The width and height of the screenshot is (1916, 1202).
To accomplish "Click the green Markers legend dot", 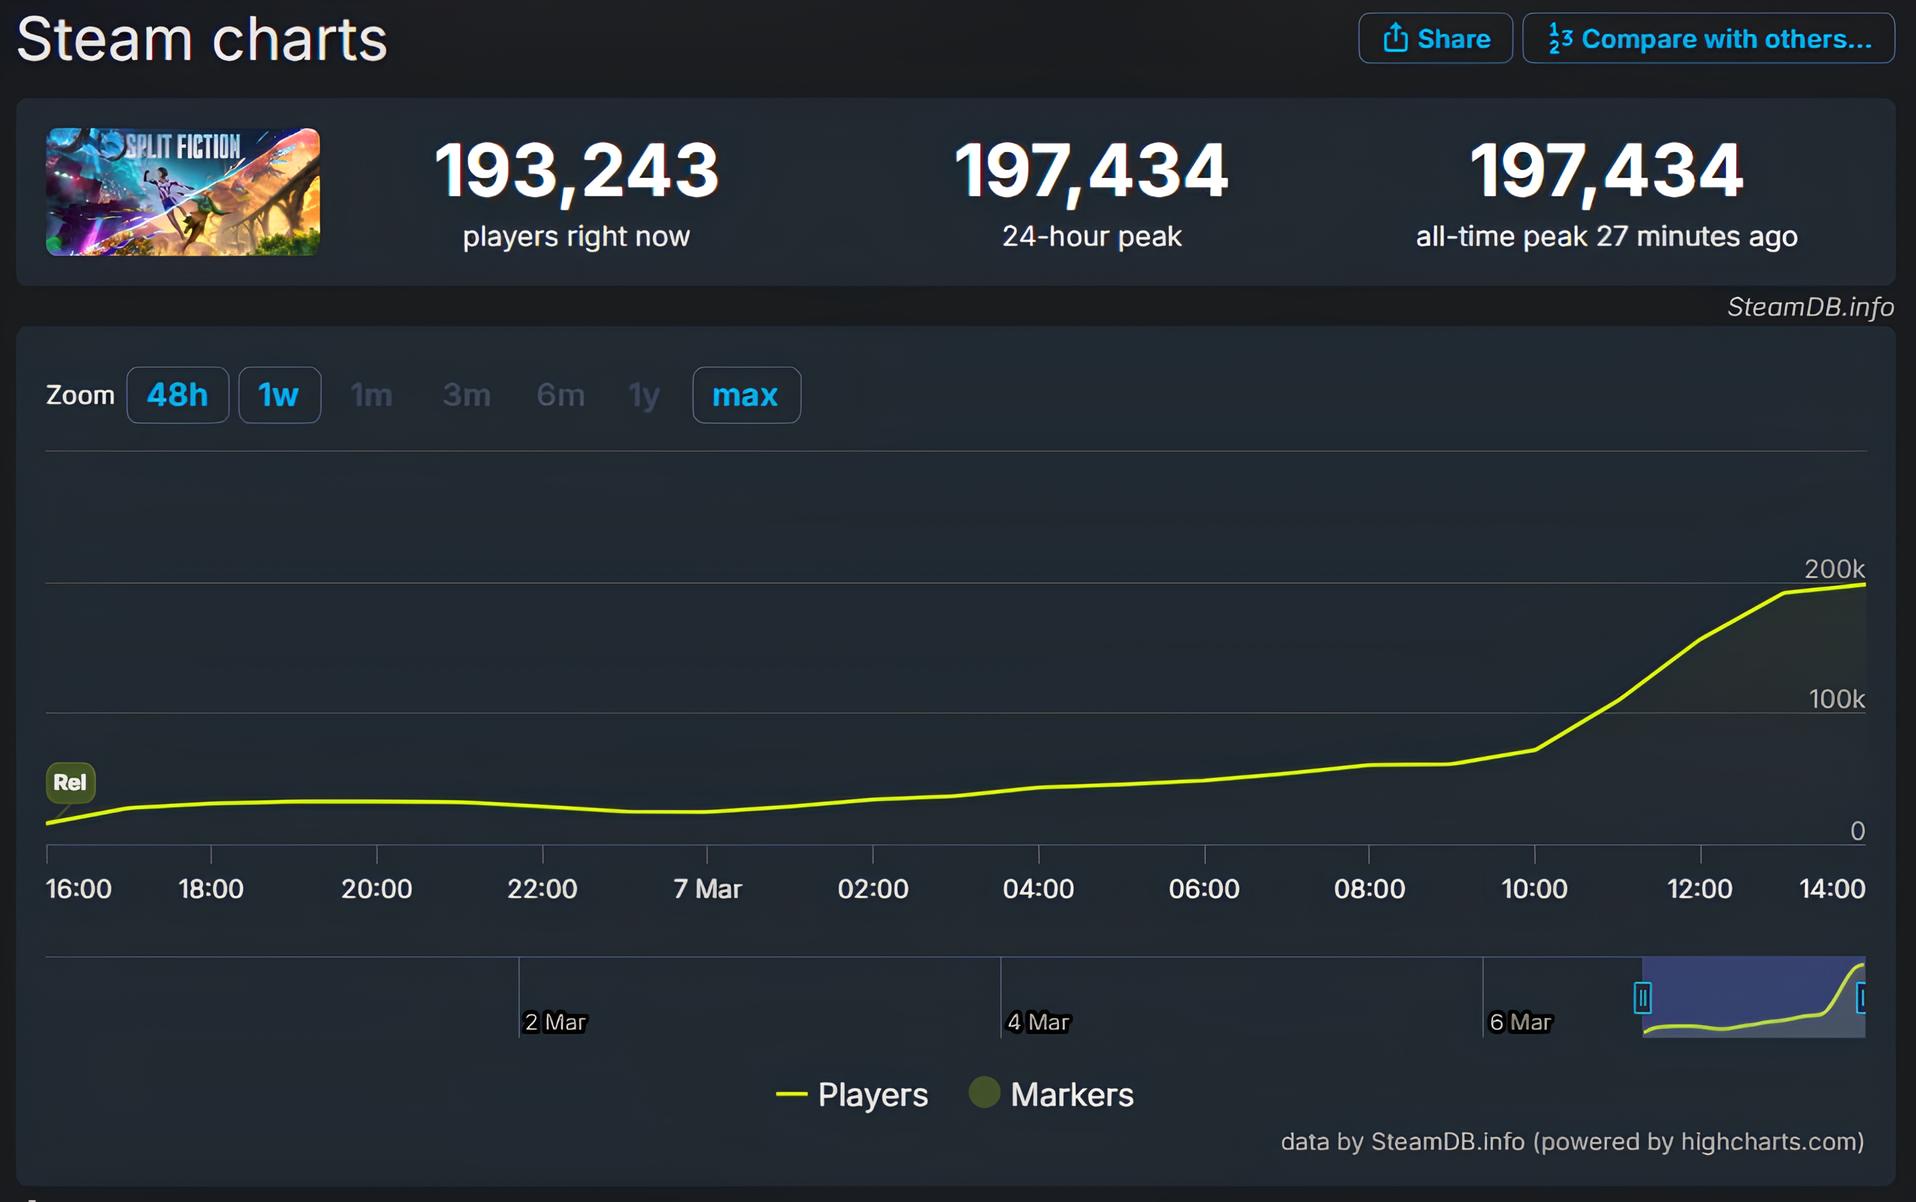I will coord(984,1092).
